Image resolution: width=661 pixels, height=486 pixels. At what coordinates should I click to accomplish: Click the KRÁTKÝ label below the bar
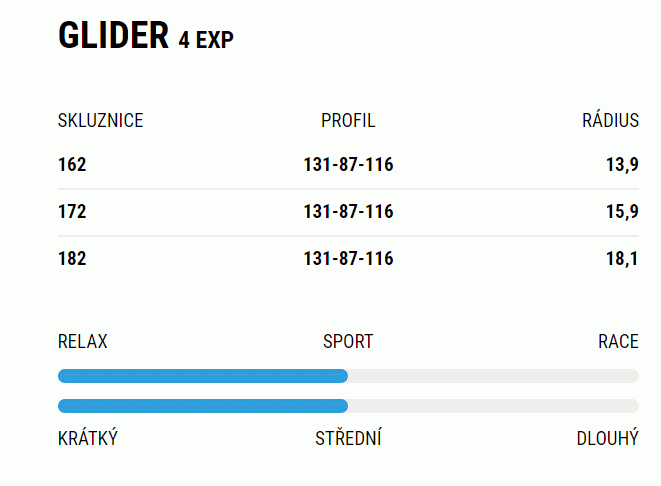click(x=88, y=438)
